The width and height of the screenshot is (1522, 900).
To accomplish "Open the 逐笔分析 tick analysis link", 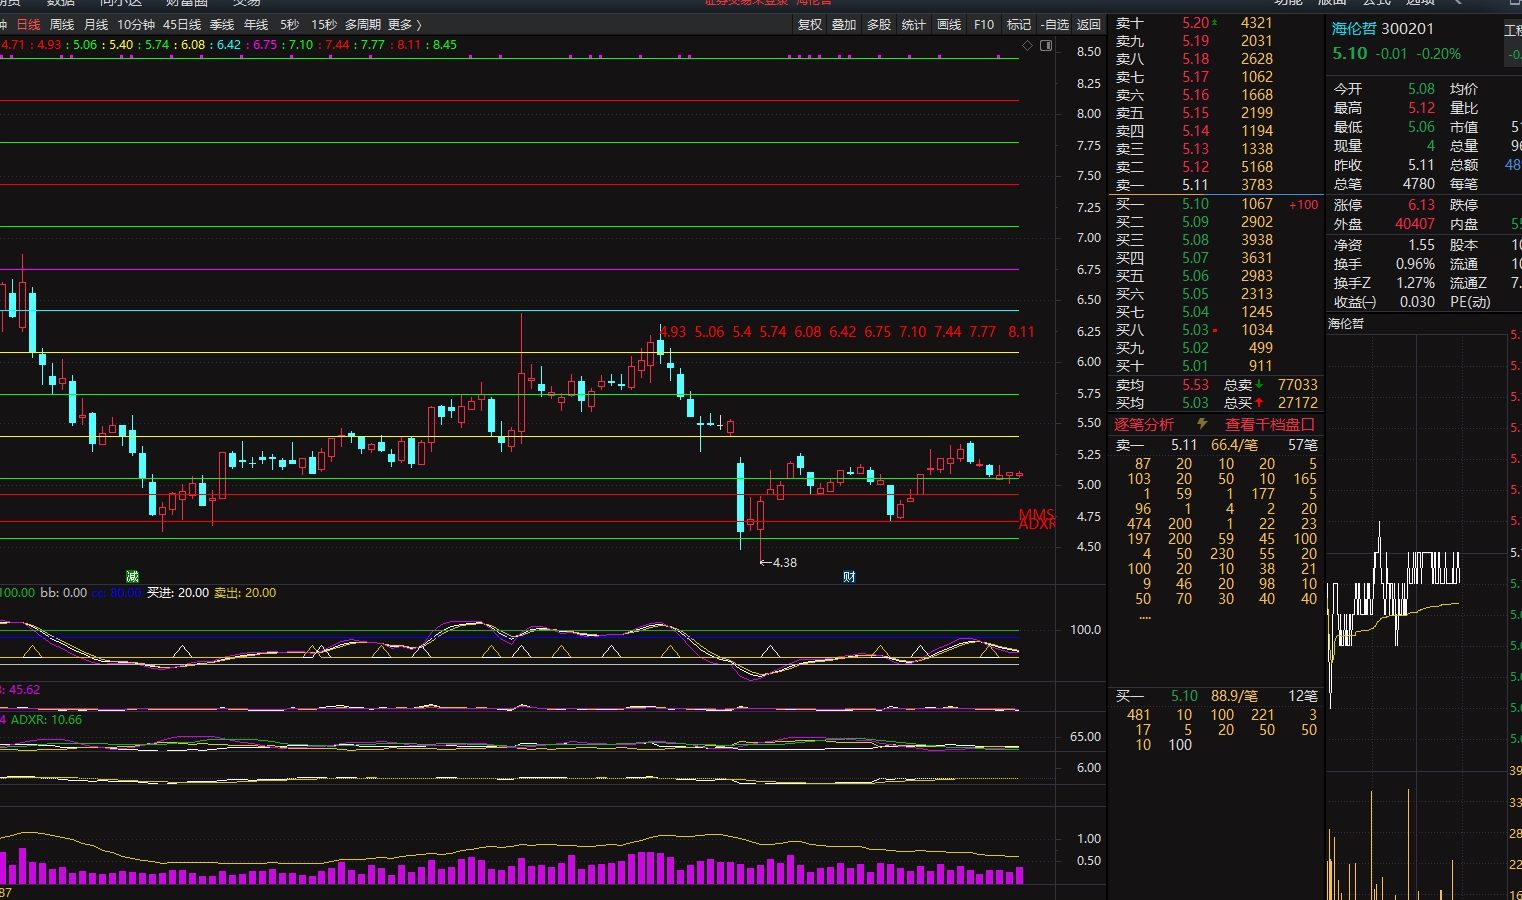I will [x=1145, y=424].
